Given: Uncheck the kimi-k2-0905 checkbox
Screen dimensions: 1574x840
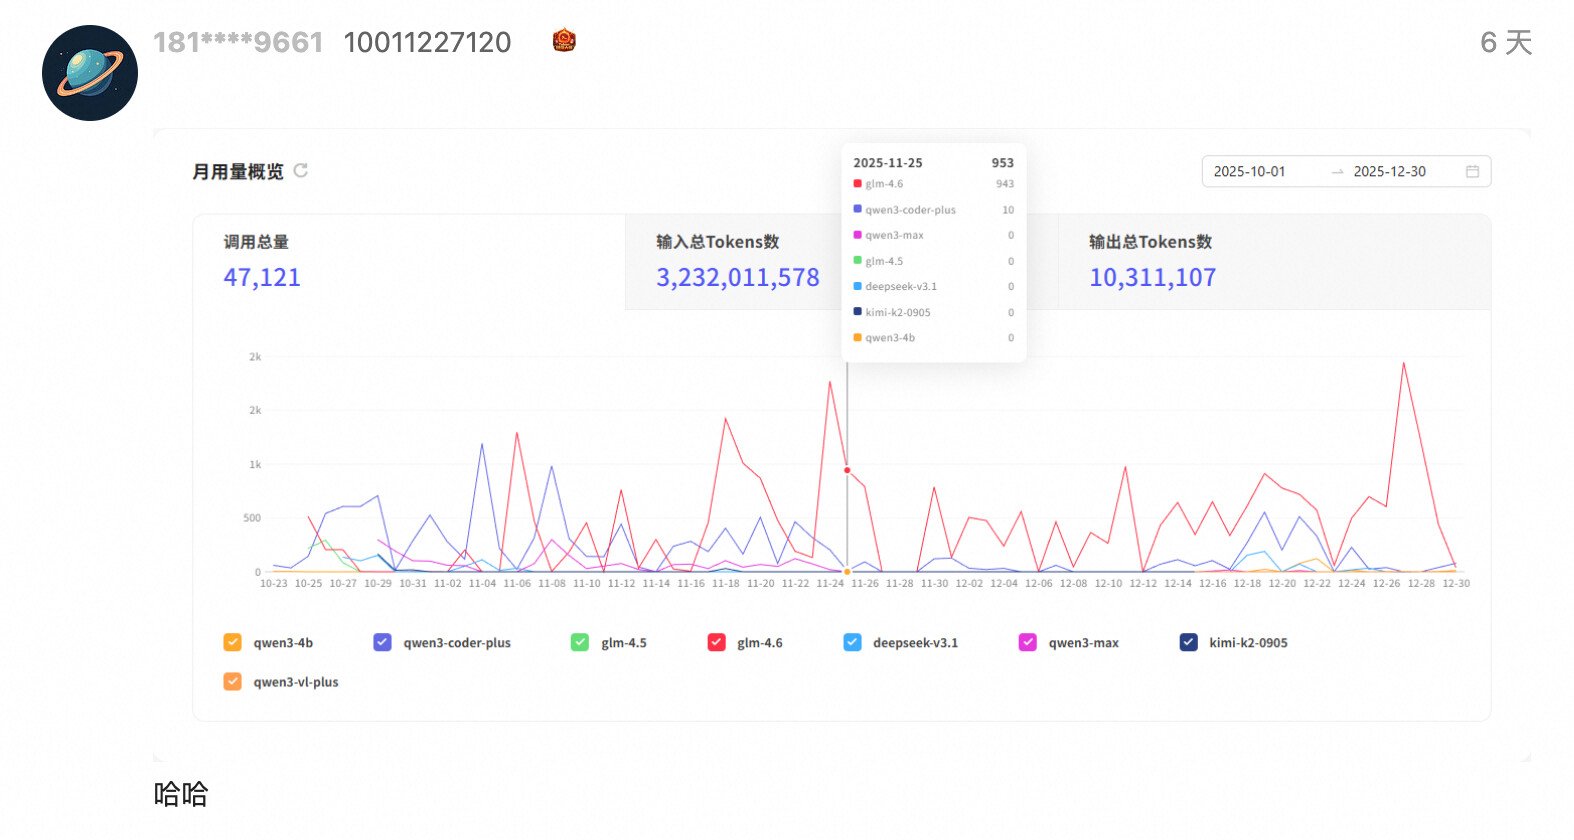Looking at the screenshot, I should coord(1188,642).
